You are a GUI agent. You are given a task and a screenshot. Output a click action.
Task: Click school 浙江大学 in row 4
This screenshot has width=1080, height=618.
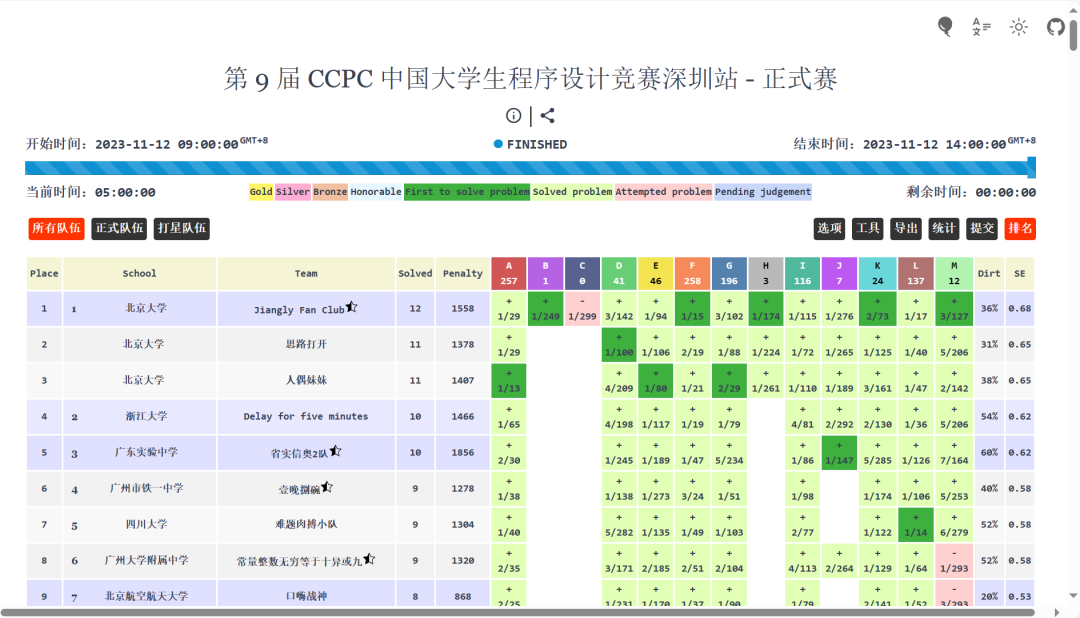pos(146,416)
